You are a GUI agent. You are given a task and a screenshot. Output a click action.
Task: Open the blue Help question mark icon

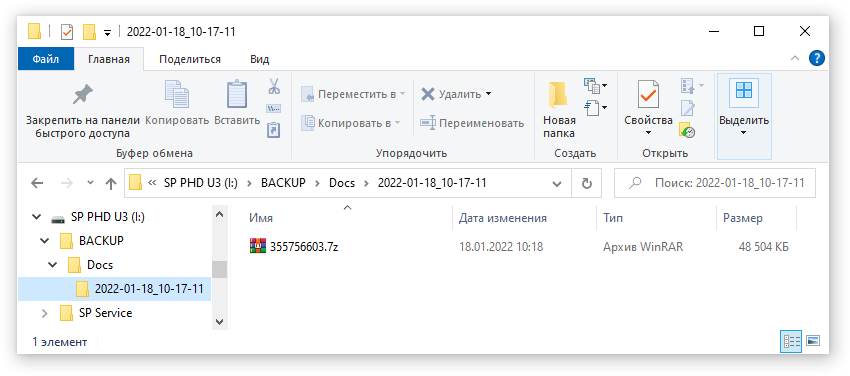[x=817, y=59]
